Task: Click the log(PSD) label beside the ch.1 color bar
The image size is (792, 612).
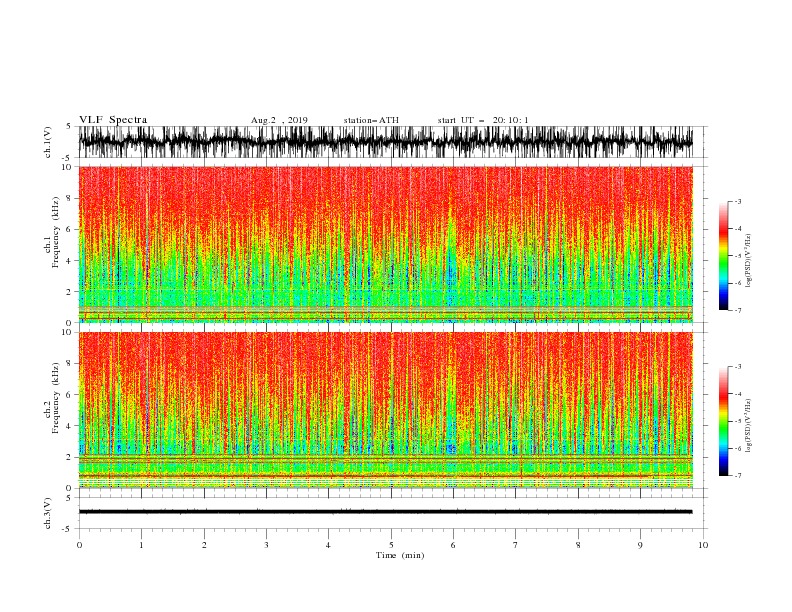Action: (749, 261)
